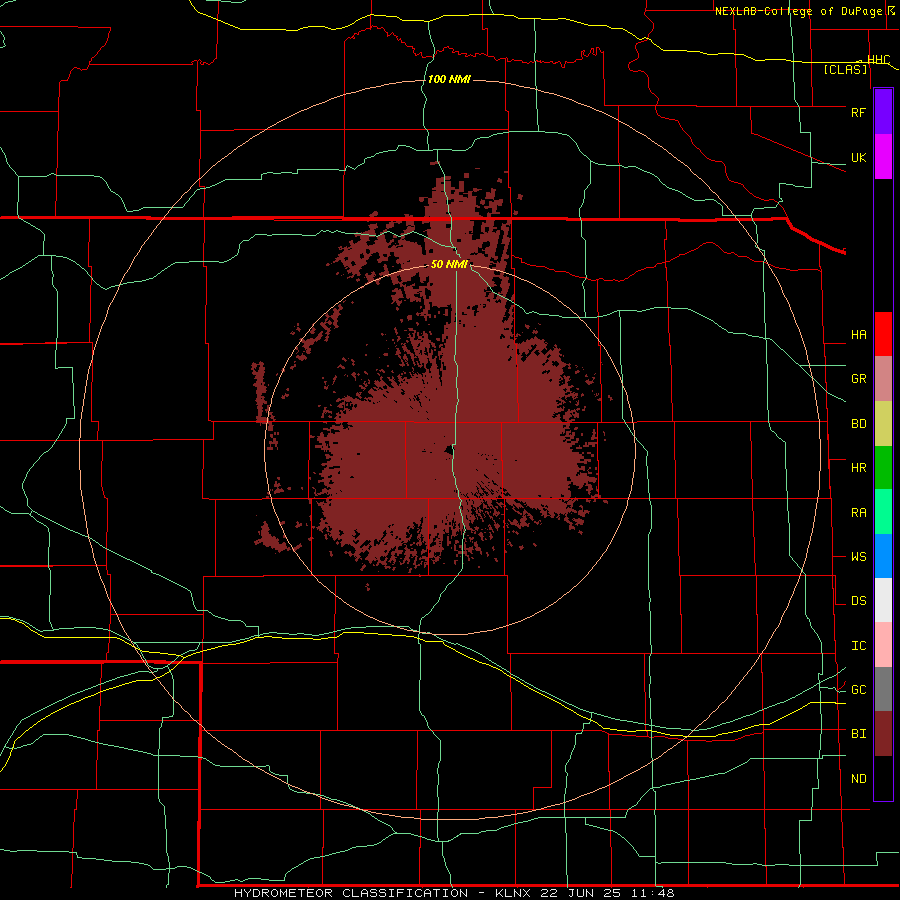Click the DS legend label
Viewport: 900px width, 900px height.
coord(859,601)
